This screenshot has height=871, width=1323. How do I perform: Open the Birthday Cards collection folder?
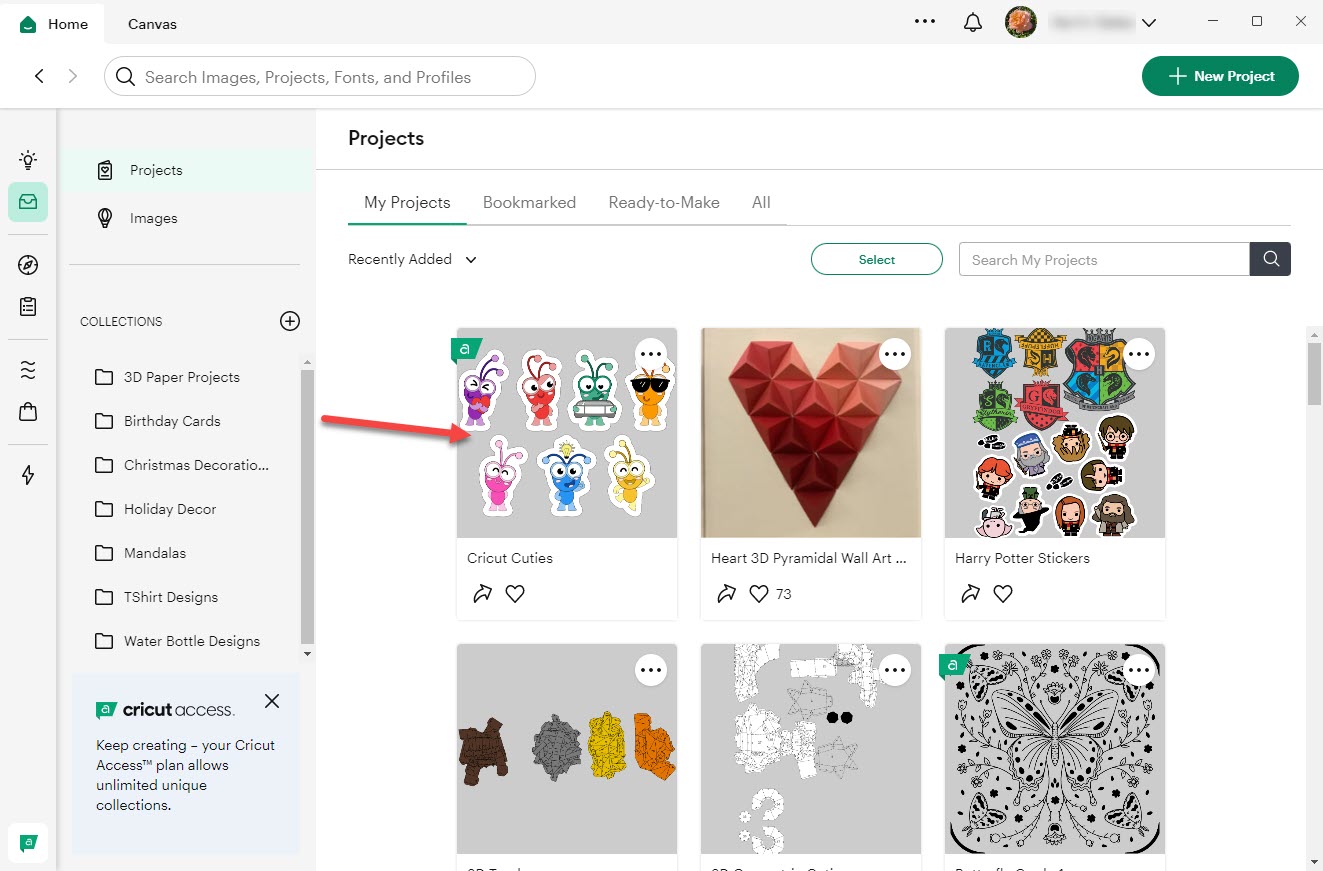click(x=172, y=421)
